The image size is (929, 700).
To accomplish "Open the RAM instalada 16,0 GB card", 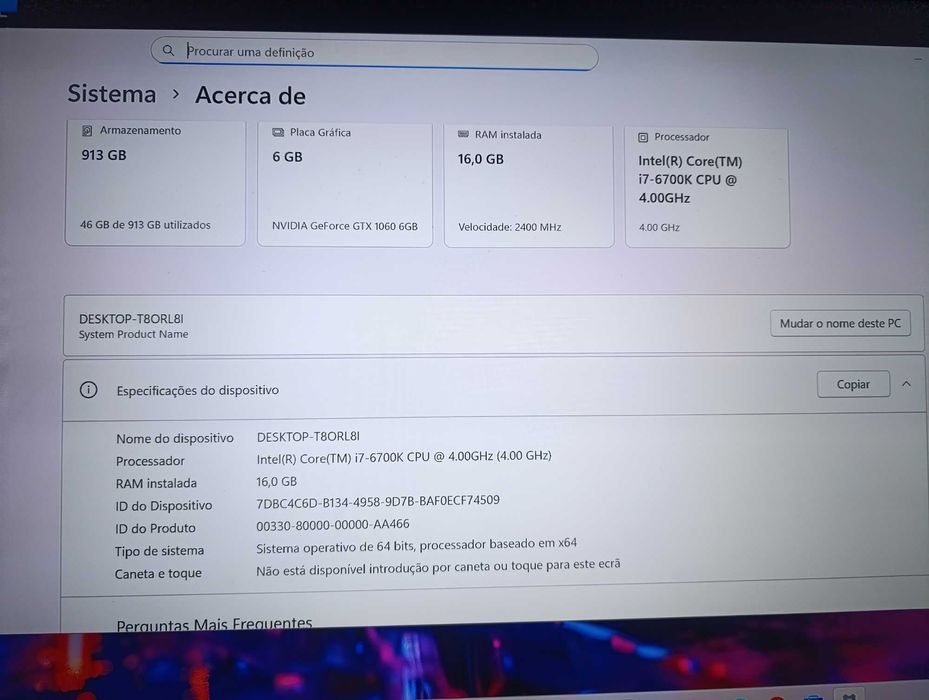I will coord(529,186).
